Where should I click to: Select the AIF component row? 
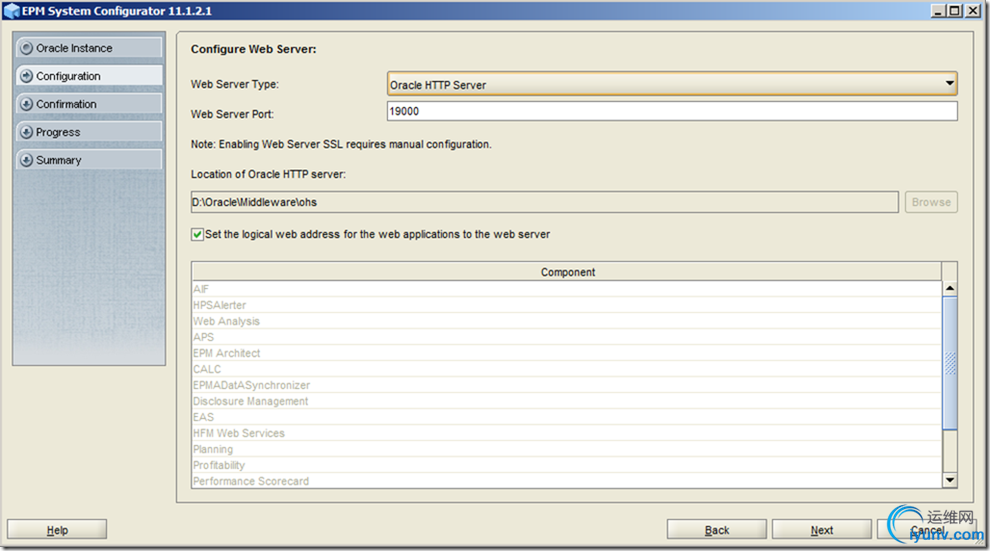[566, 289]
